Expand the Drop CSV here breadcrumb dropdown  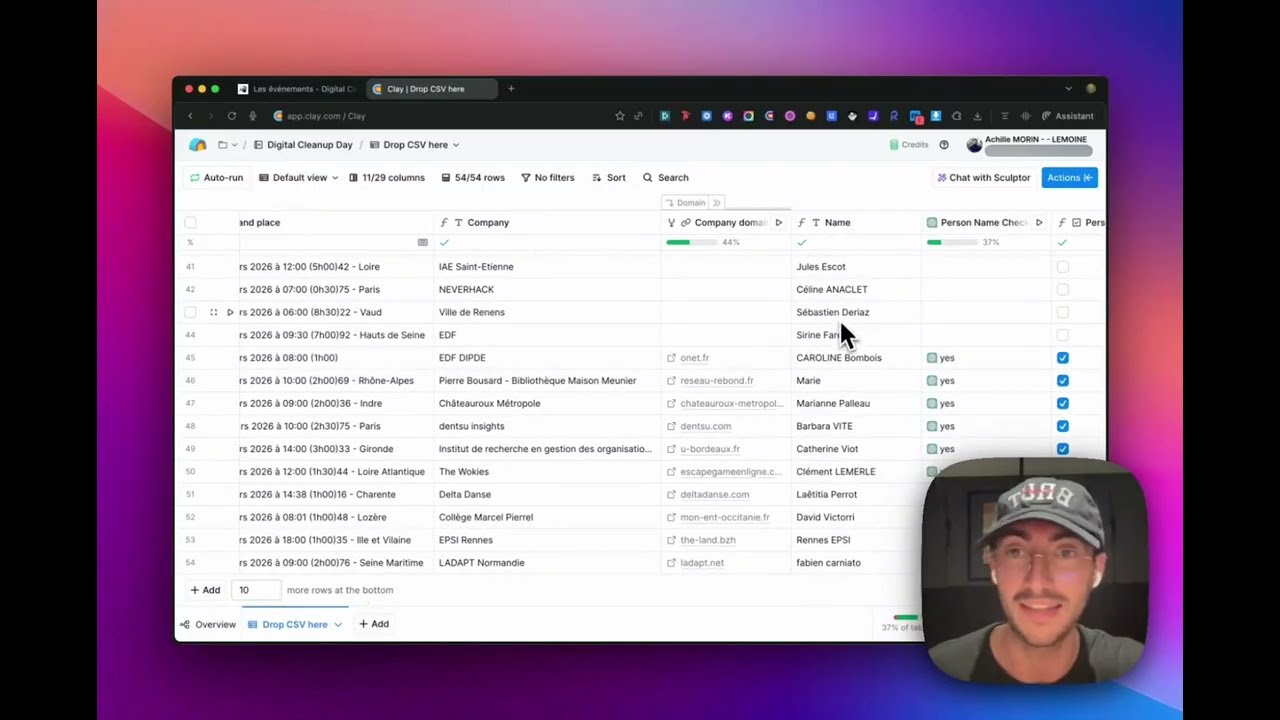point(456,145)
